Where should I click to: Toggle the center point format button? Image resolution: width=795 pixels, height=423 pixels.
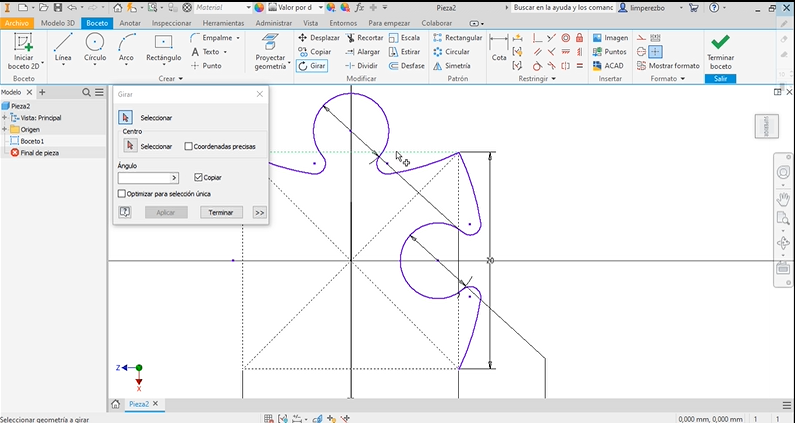click(656, 52)
